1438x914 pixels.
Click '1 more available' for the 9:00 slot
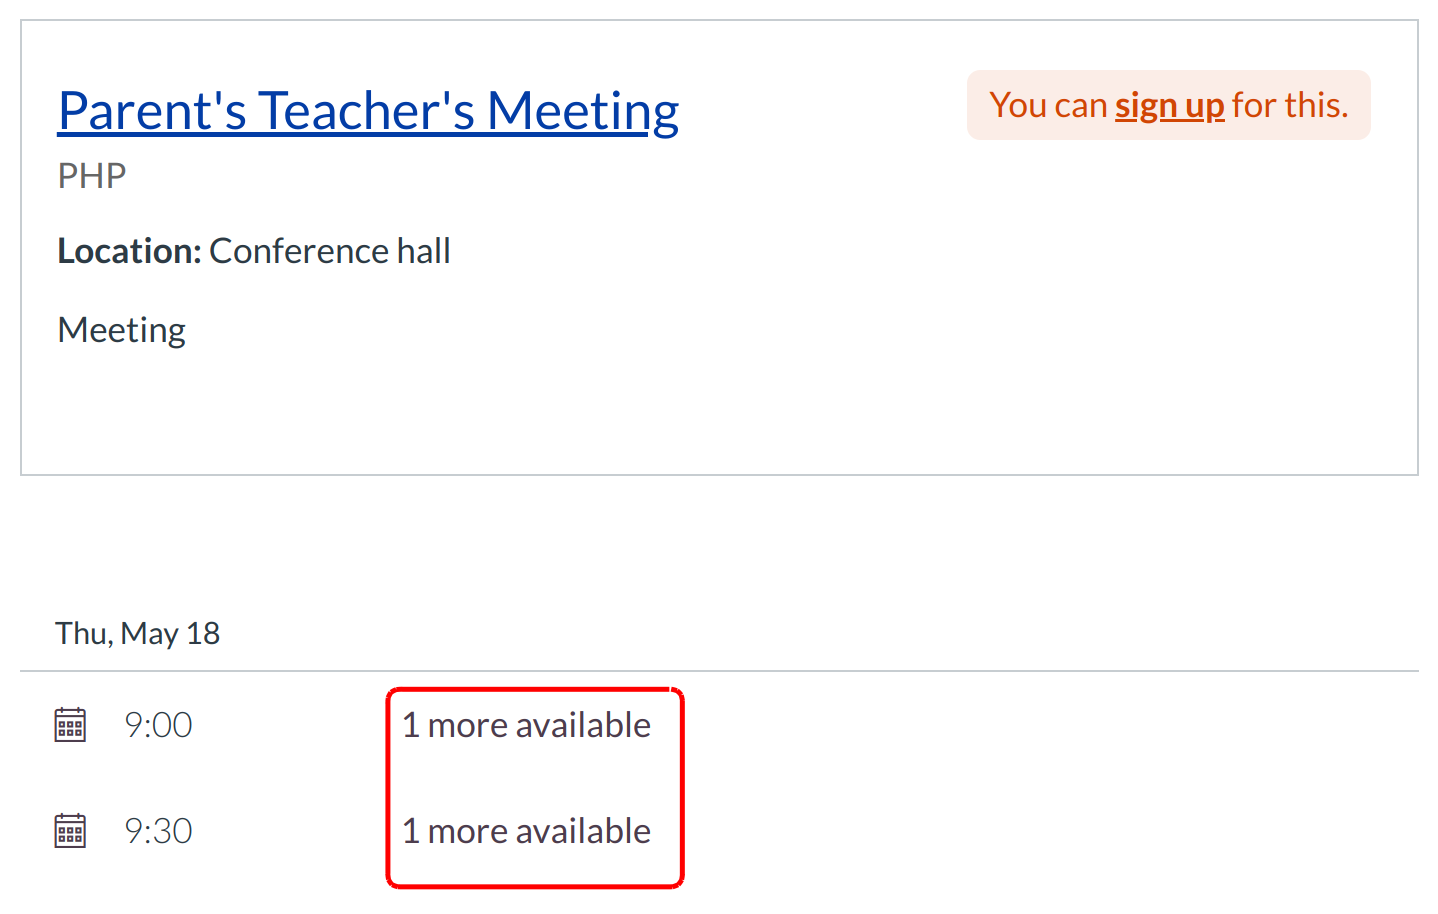[526, 725]
